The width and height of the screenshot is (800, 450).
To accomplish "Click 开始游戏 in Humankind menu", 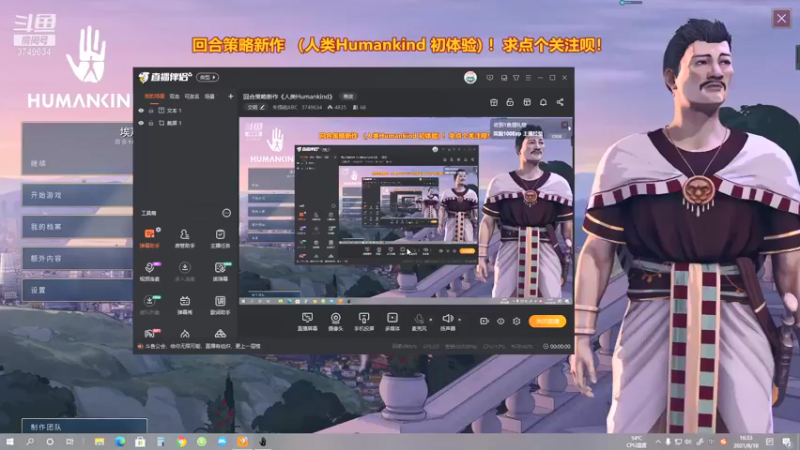I will click(x=78, y=195).
